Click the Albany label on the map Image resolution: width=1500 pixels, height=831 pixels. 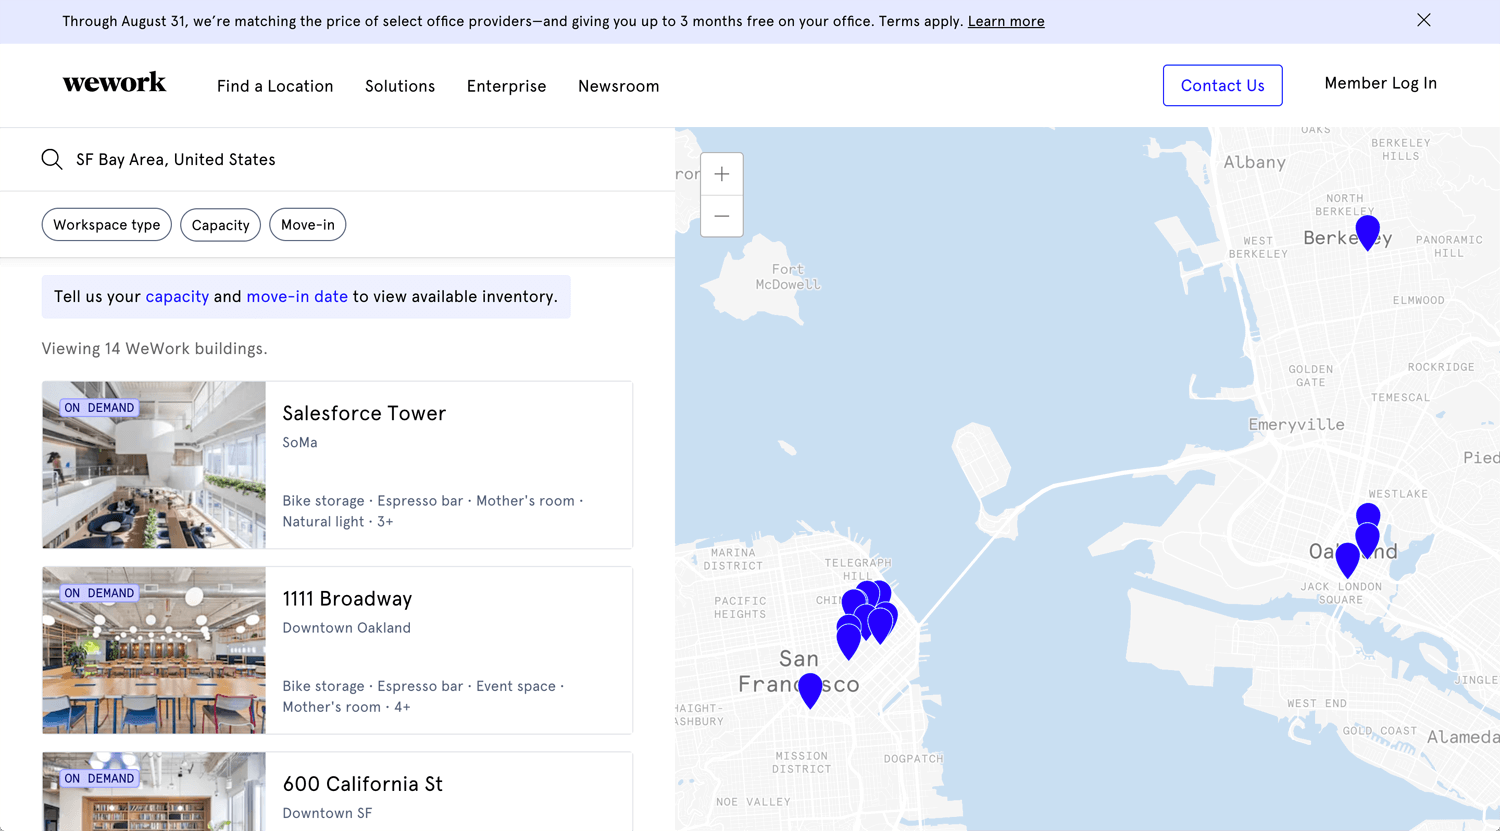1254,162
